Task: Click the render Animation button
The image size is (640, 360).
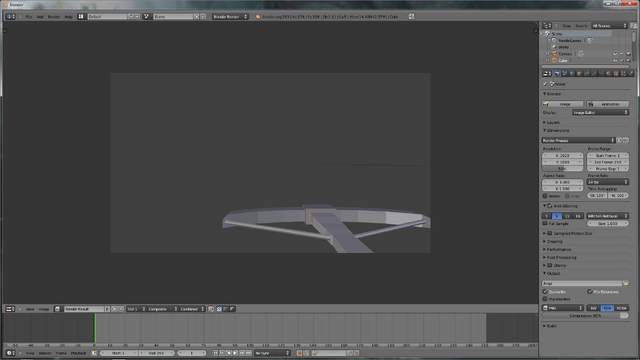Action: 608,104
